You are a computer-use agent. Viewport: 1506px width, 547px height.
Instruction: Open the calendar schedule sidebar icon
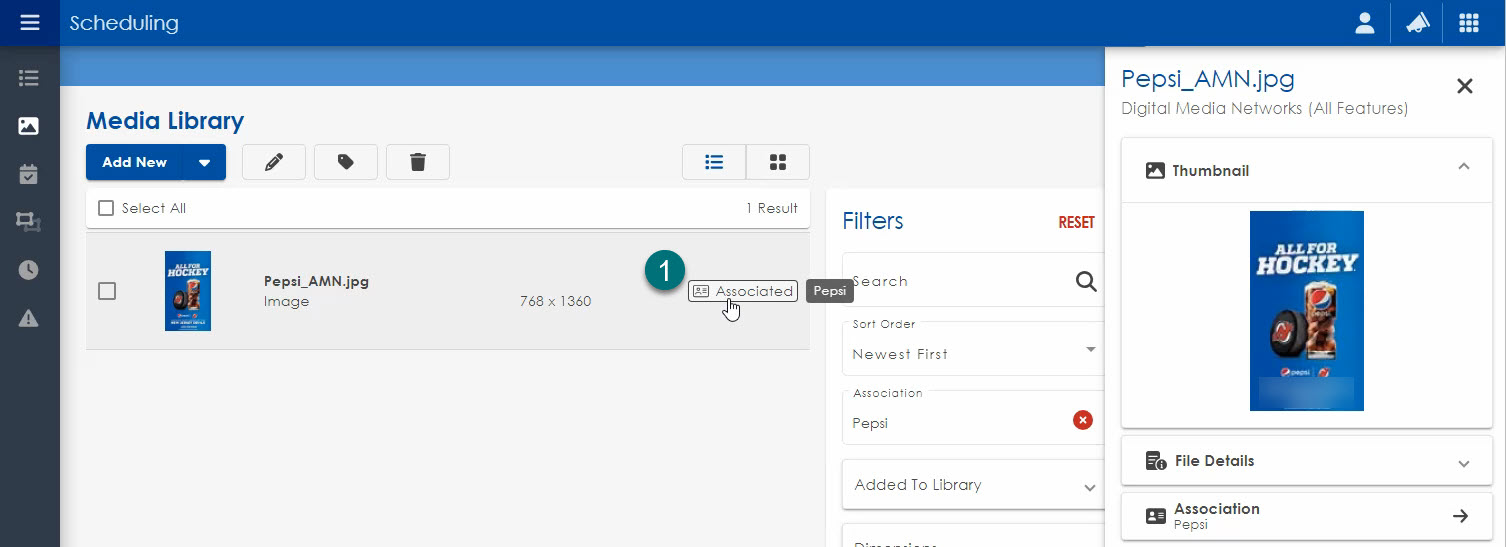click(29, 174)
